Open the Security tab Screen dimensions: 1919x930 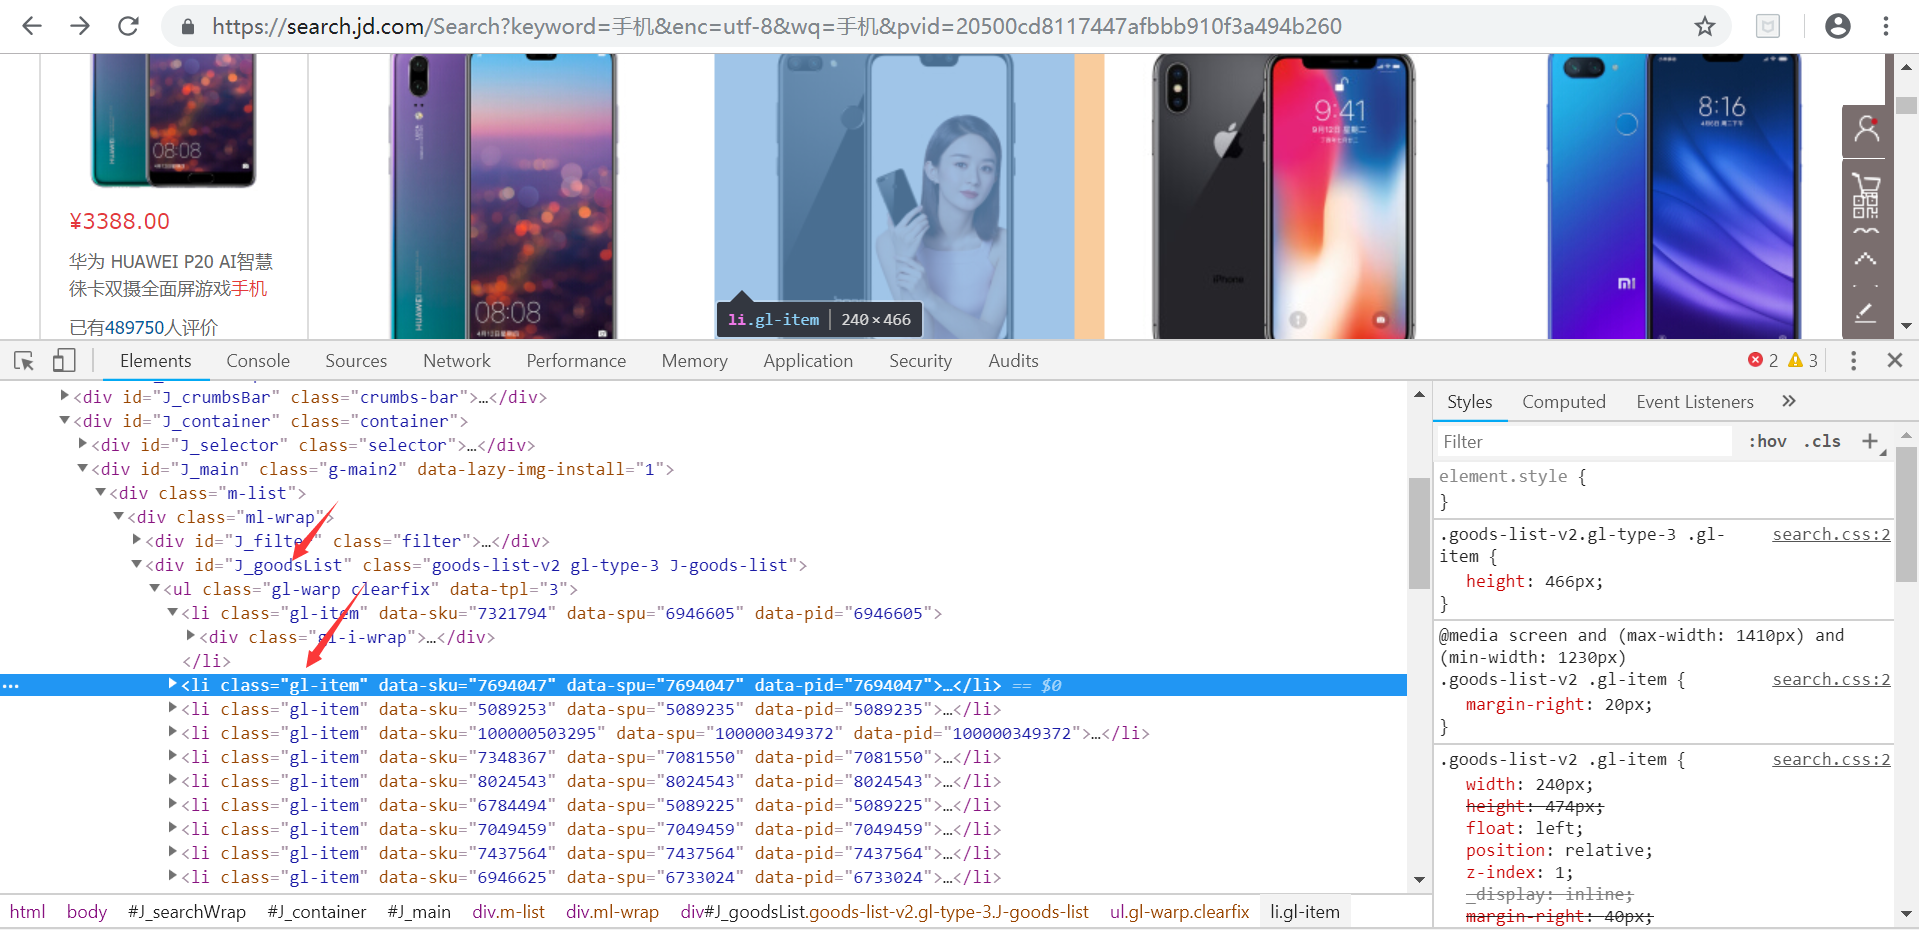(x=920, y=361)
